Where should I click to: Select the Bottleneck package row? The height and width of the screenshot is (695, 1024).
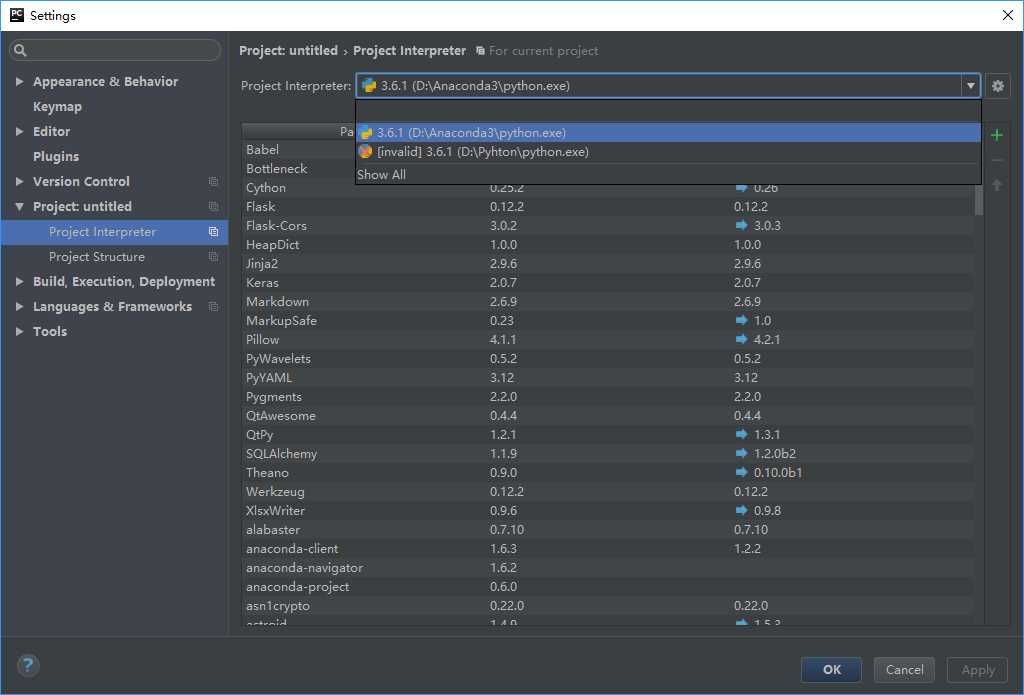[298, 169]
